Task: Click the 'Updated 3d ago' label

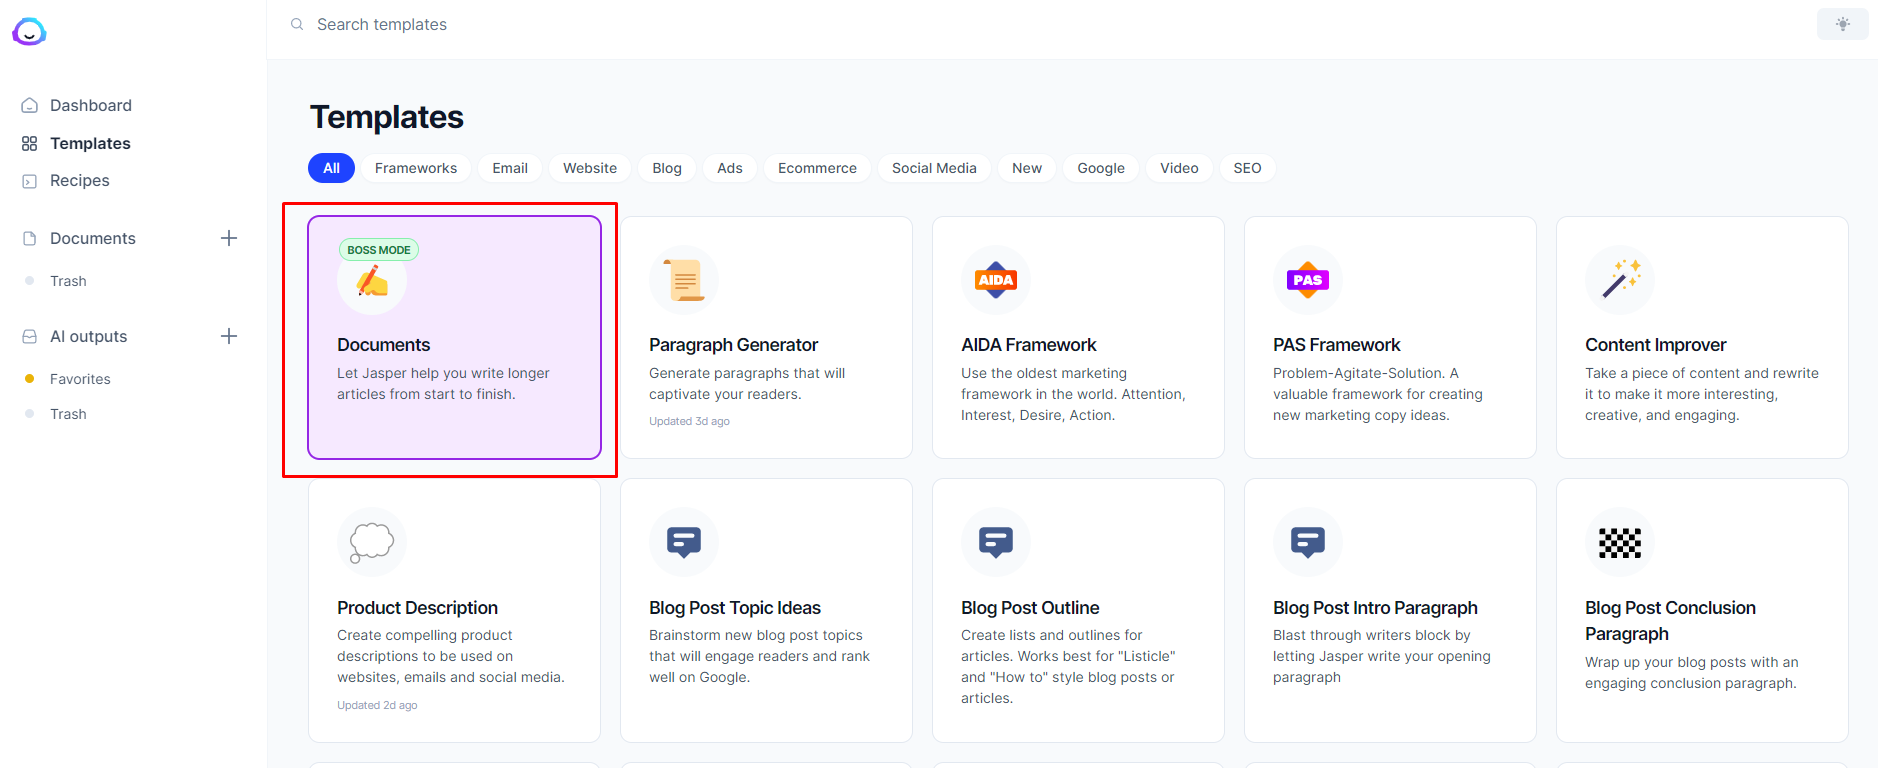Action: 689,422
